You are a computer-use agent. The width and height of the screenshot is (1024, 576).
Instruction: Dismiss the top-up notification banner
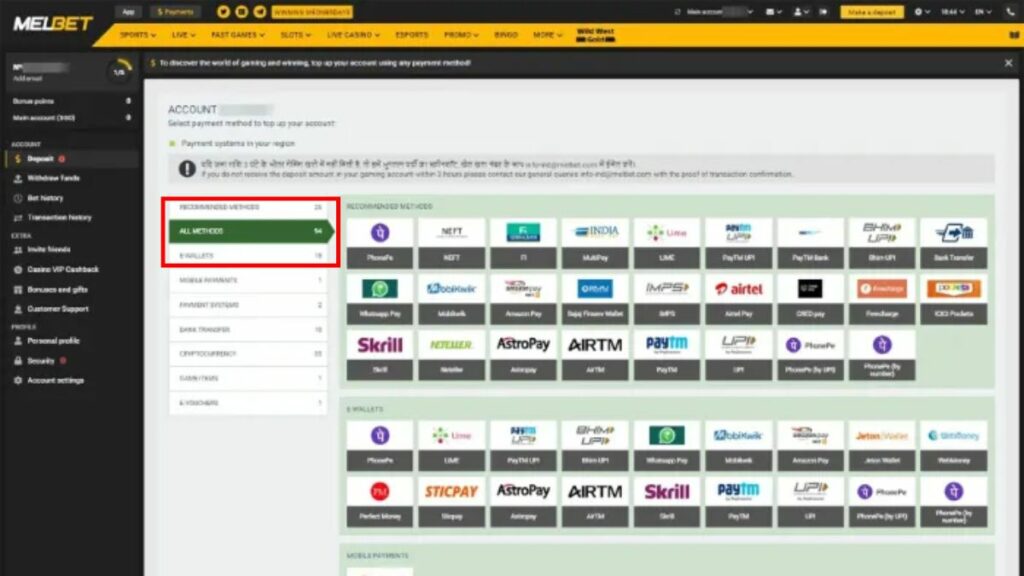(1008, 63)
